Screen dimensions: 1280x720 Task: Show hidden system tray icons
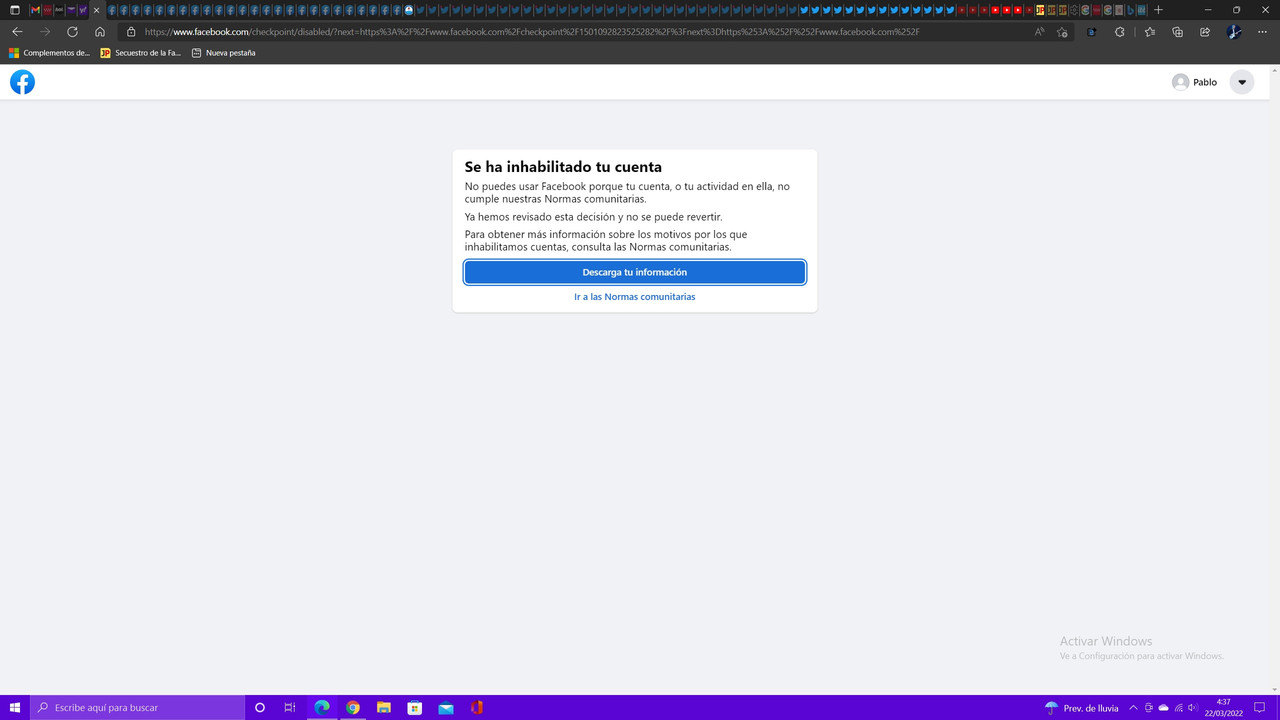pyautogui.click(x=1133, y=708)
